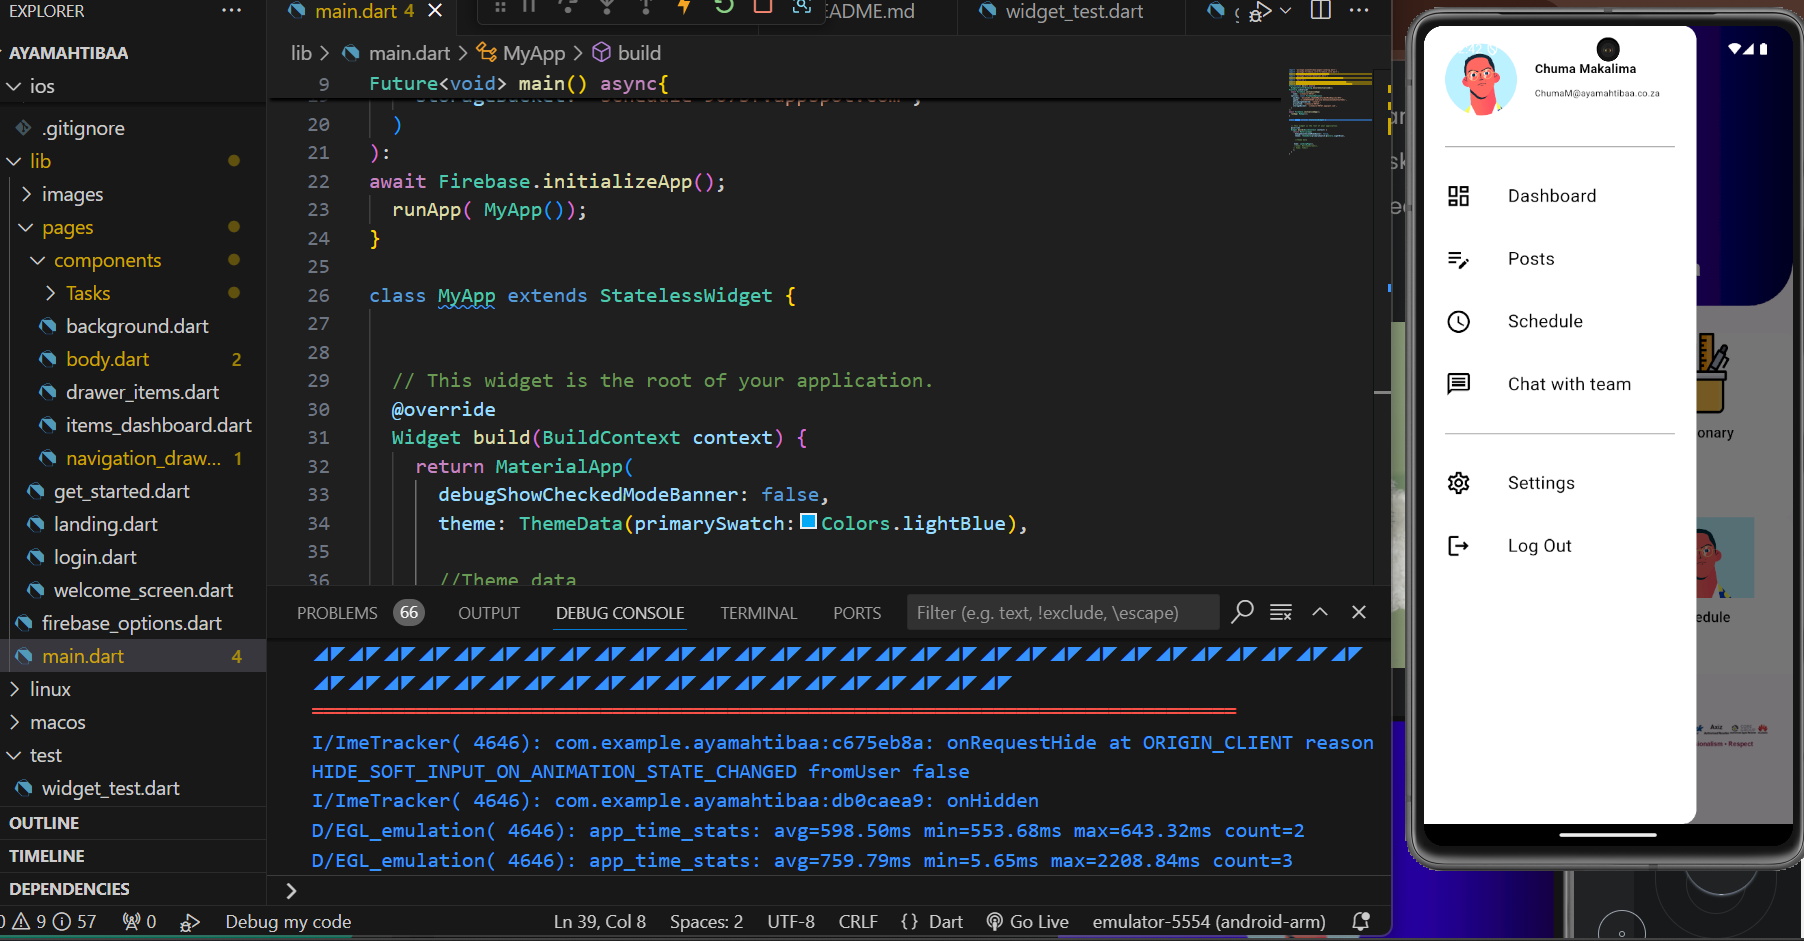This screenshot has height=941, width=1804.
Task: Pause debugging from the debug toolbar
Action: [529, 6]
